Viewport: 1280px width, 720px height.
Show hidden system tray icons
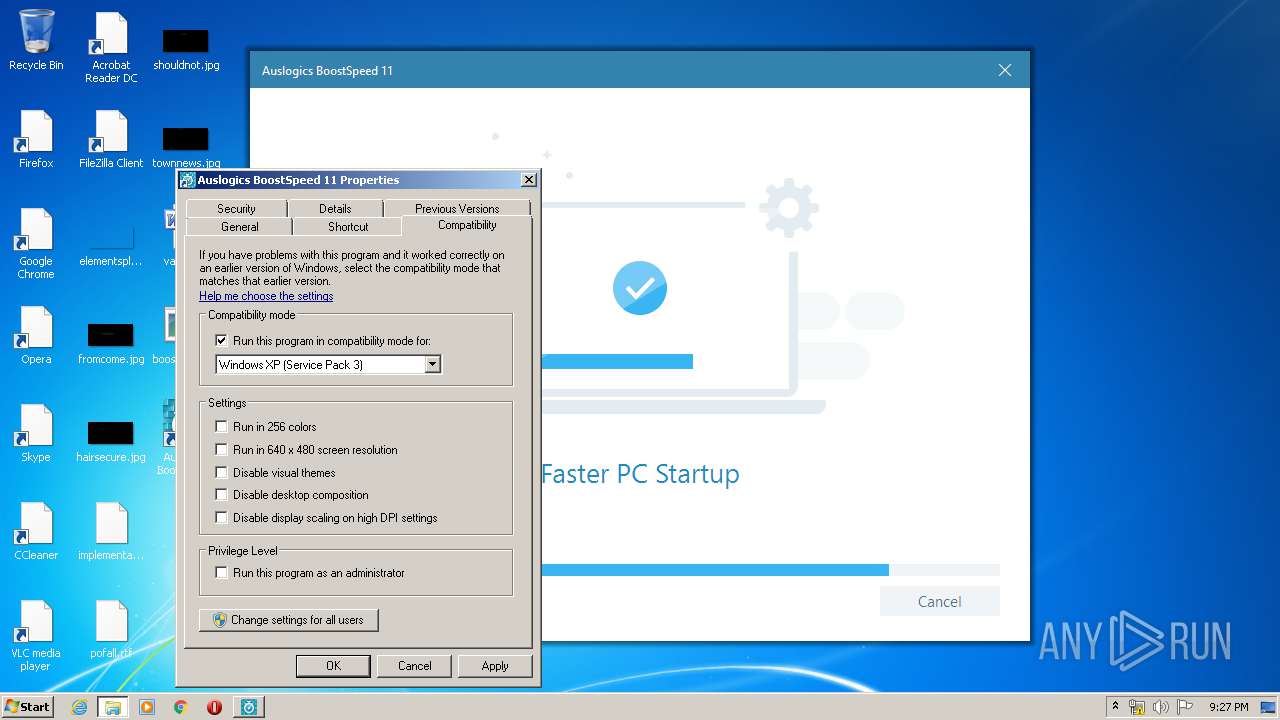1116,707
